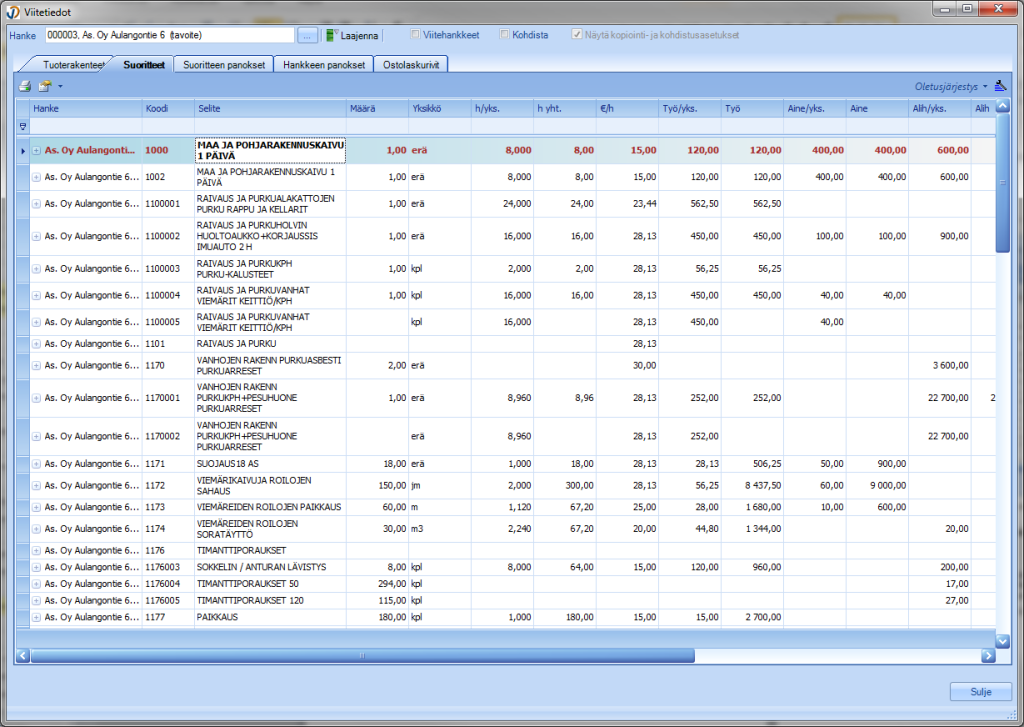
Task: Click the horizontal scrollbar left arrow
Action: pos(23,656)
